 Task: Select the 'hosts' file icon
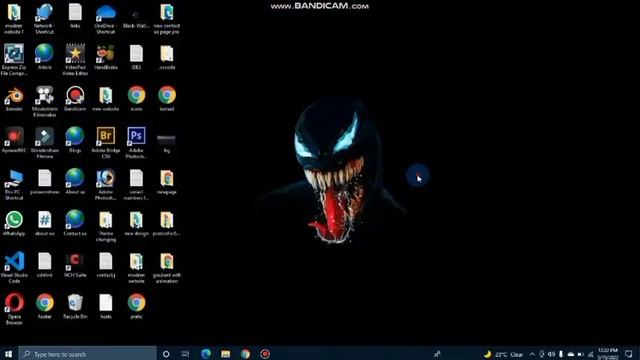[x=106, y=307]
